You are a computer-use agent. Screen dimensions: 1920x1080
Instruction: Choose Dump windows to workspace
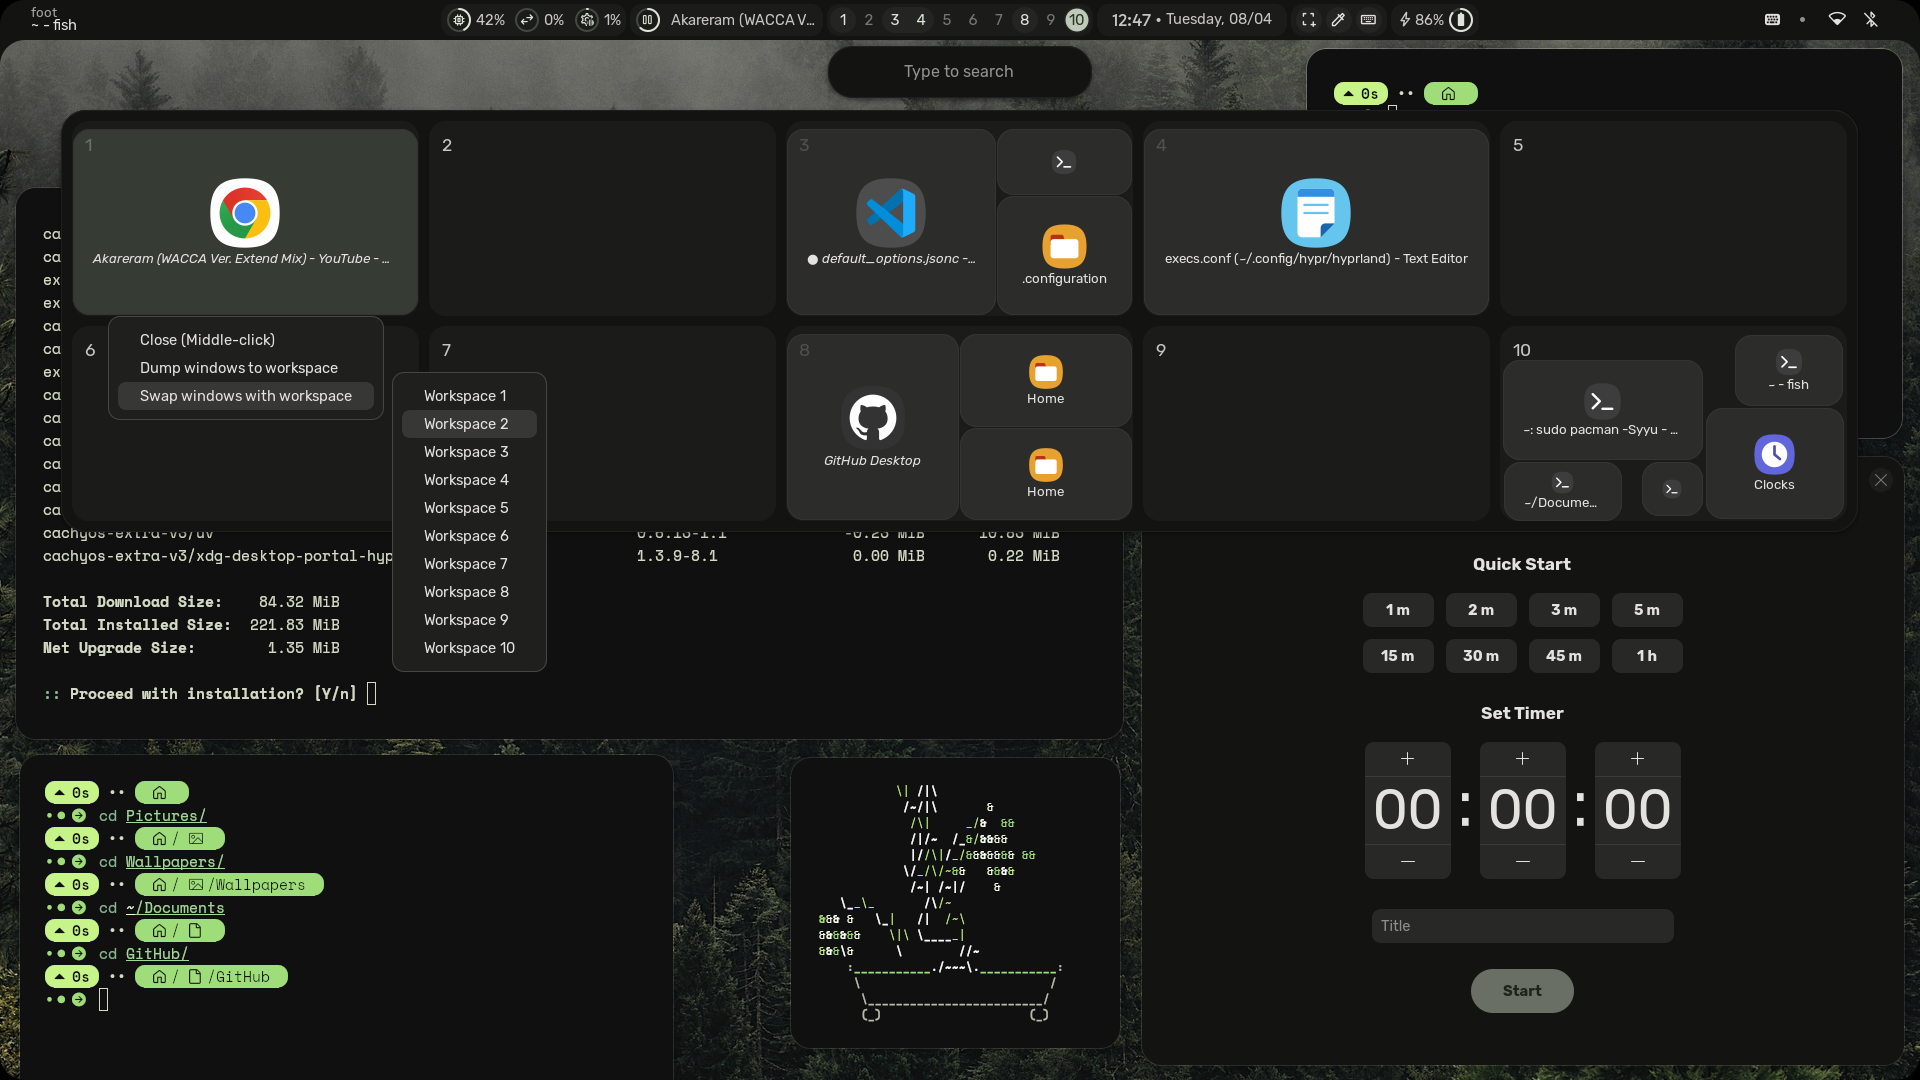tap(246, 368)
